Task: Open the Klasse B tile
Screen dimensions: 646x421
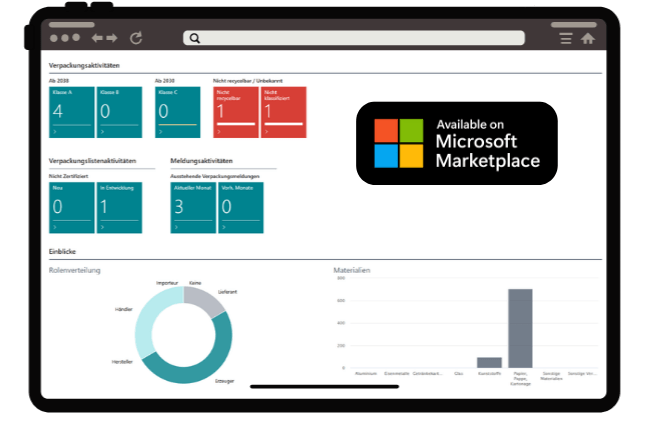Action: [x=119, y=112]
